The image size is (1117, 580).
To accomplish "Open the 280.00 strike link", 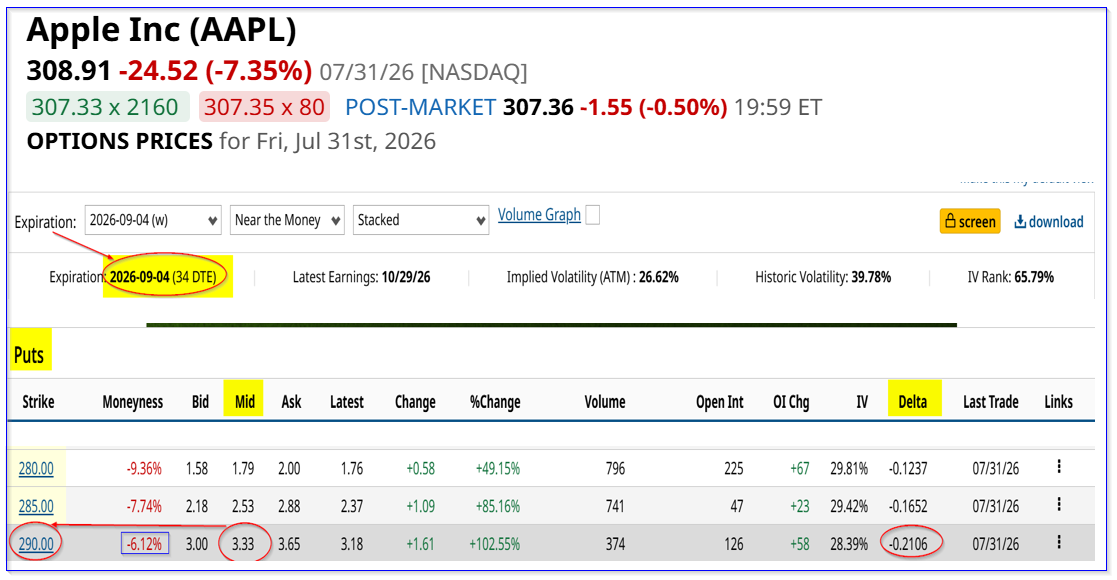I will [x=36, y=469].
